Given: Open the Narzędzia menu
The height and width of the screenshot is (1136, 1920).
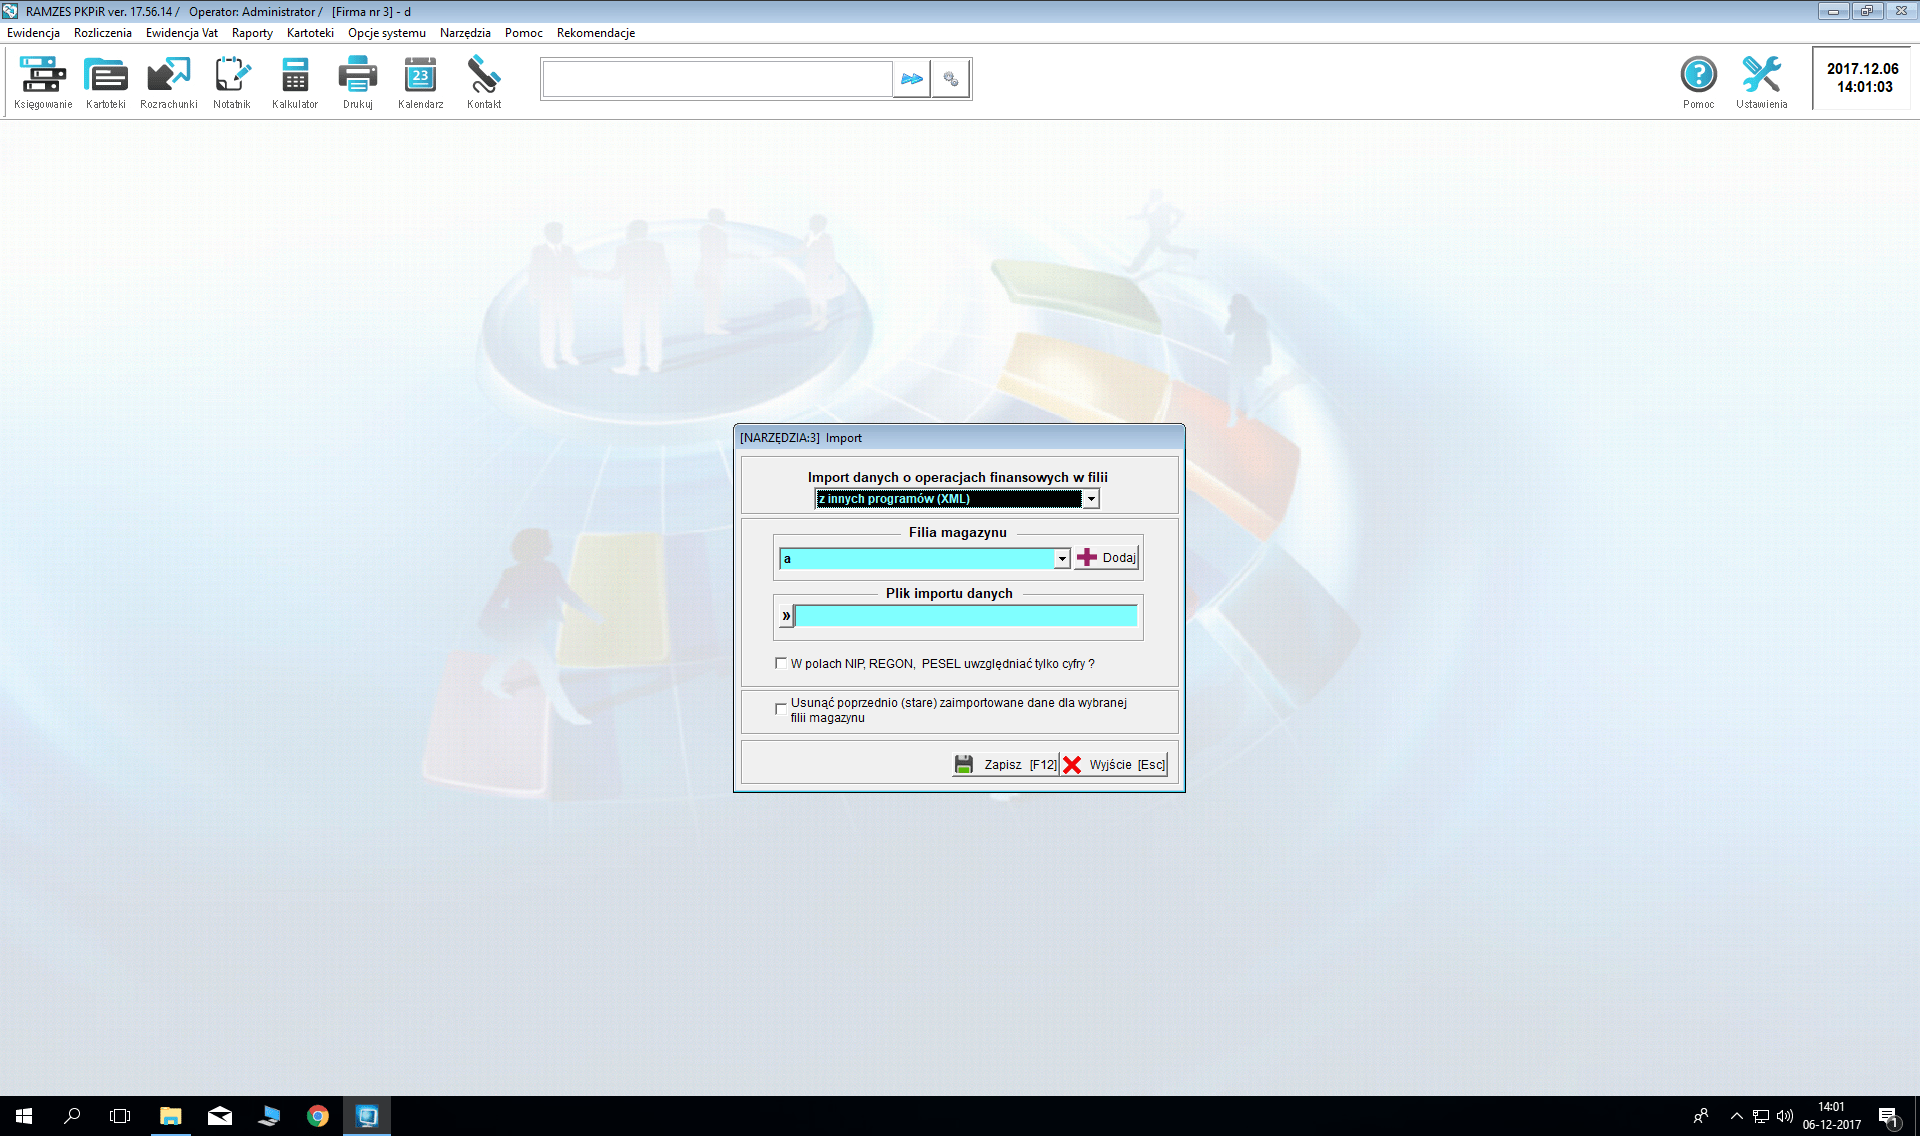Looking at the screenshot, I should pyautogui.click(x=465, y=33).
